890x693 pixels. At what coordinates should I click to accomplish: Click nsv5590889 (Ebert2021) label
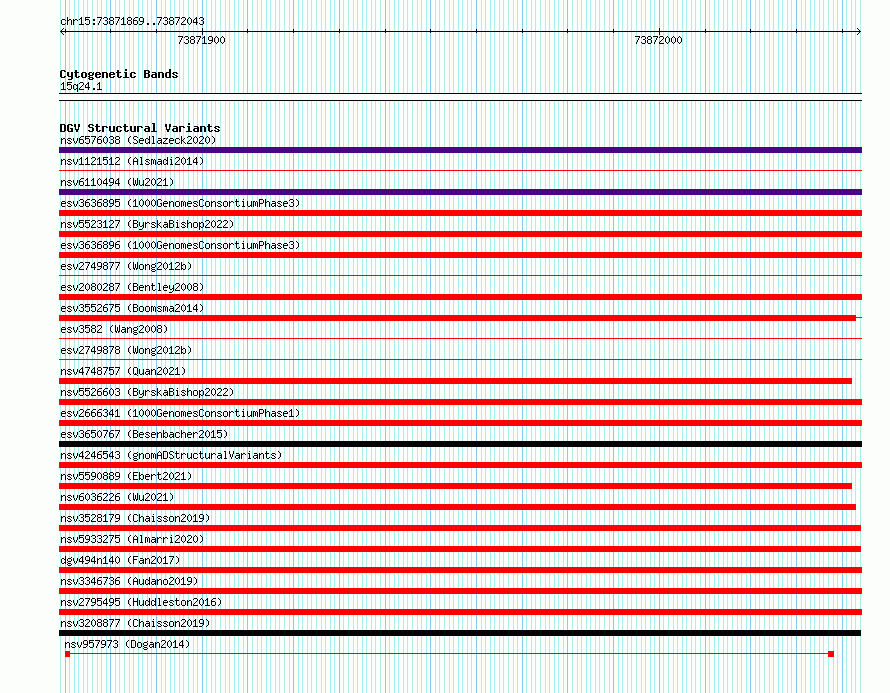(x=126, y=476)
